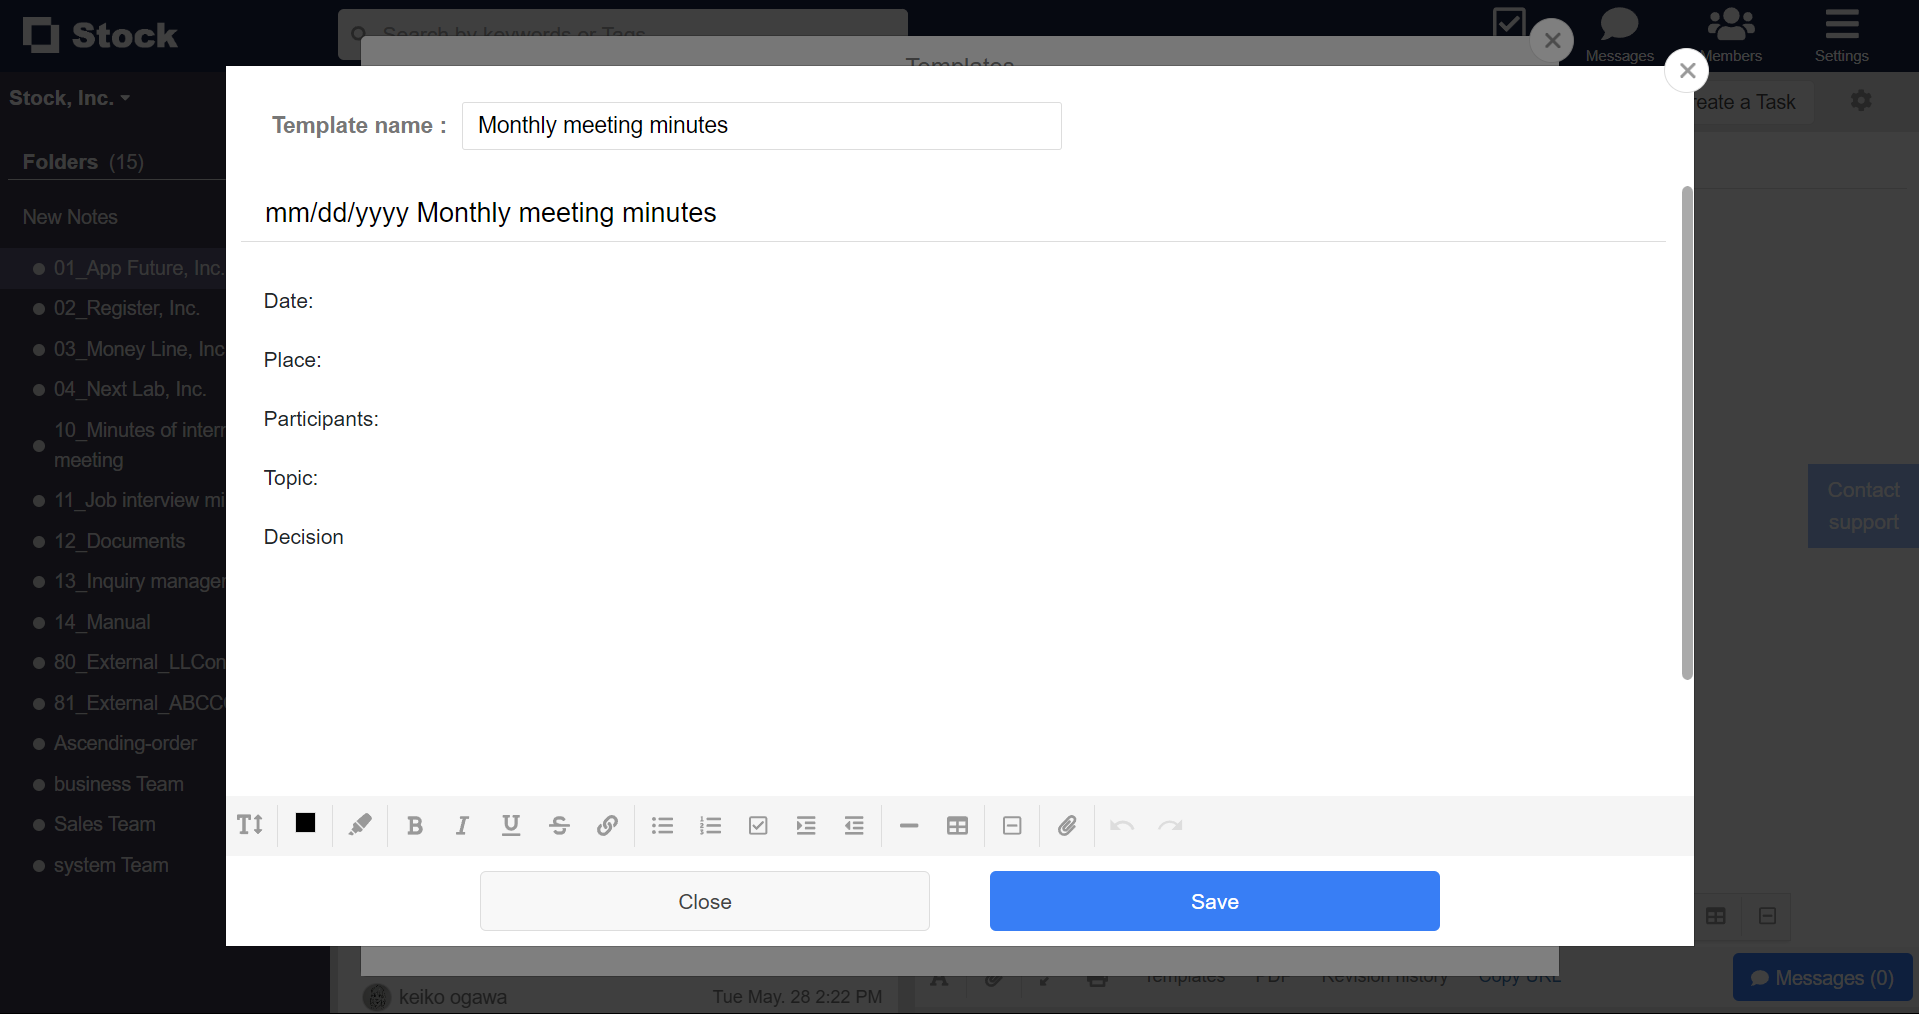The width and height of the screenshot is (1919, 1014).
Task: Click the Template name input field
Action: click(761, 126)
